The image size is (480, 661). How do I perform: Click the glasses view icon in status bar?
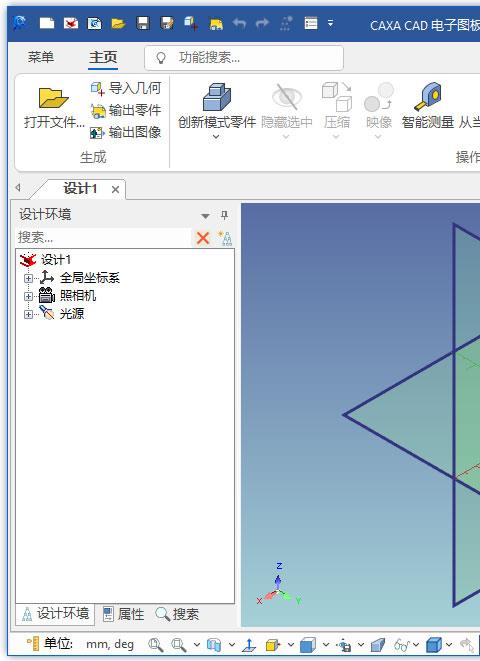(402, 645)
